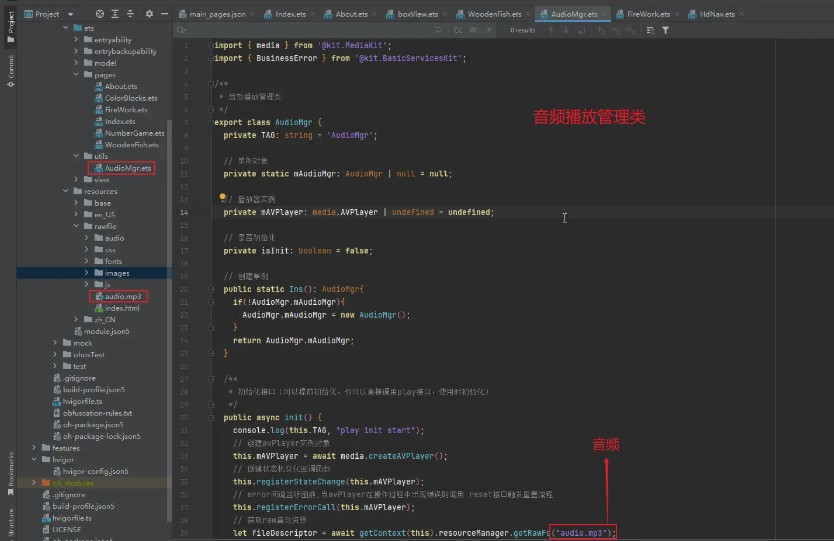Select module.json5 in the tree
This screenshot has width=834, height=541.
[102, 331]
